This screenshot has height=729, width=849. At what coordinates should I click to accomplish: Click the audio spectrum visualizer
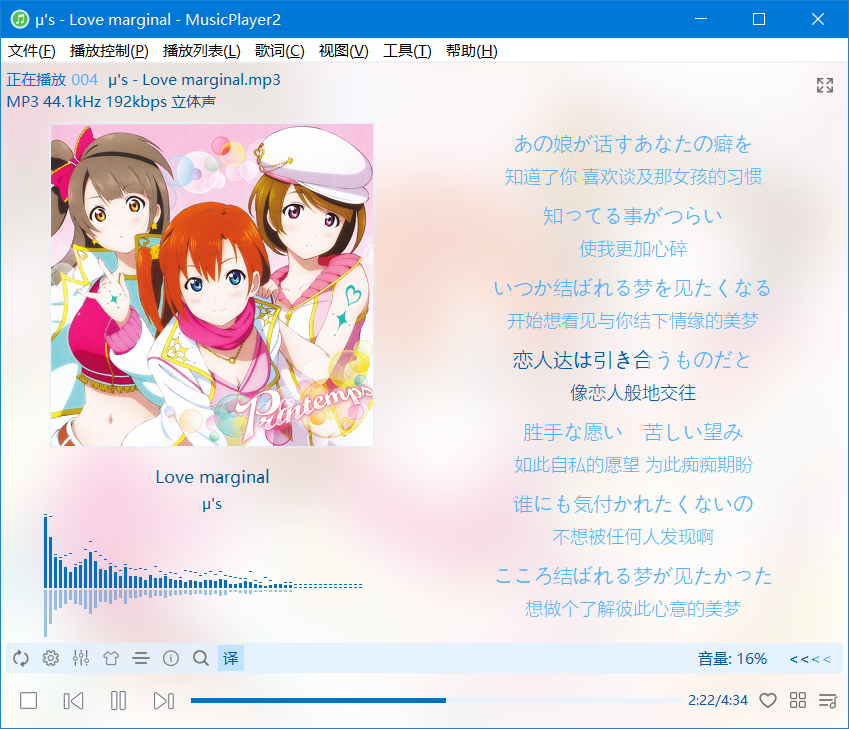(203, 575)
